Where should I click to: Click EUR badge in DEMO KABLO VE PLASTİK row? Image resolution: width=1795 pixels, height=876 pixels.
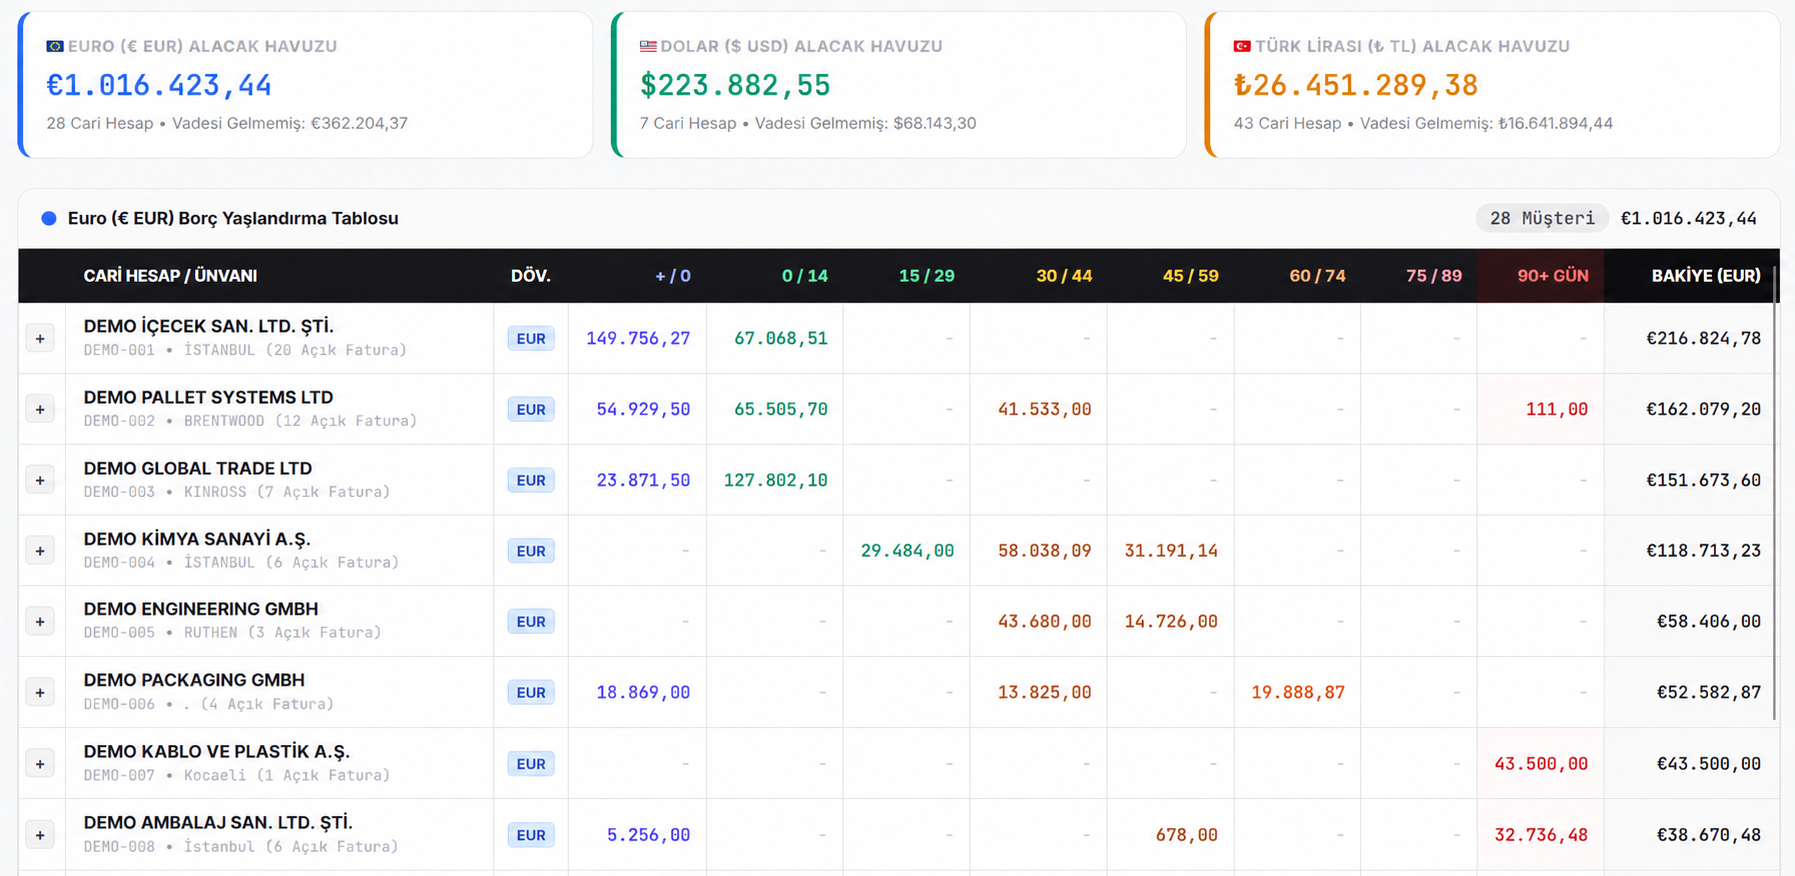[x=531, y=764]
